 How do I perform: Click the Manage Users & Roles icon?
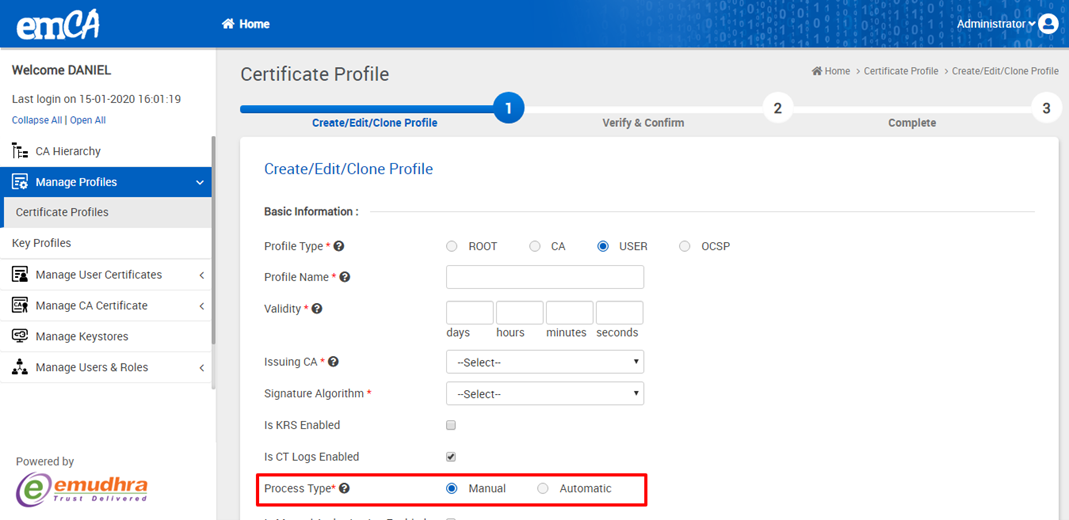coord(20,367)
